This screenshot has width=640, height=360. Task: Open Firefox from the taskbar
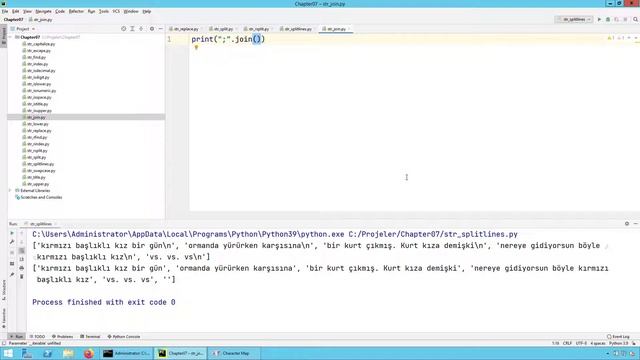tap(89, 353)
